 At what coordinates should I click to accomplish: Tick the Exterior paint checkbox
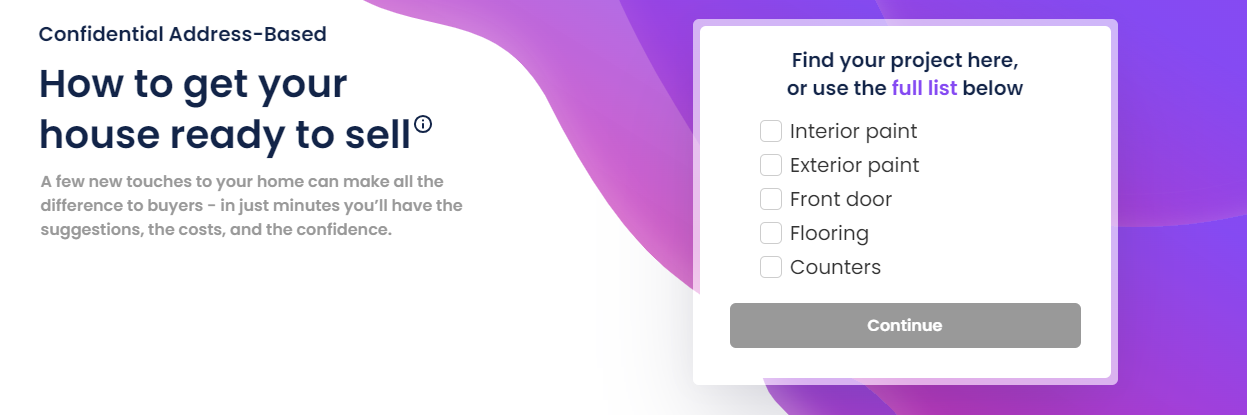tap(770, 165)
